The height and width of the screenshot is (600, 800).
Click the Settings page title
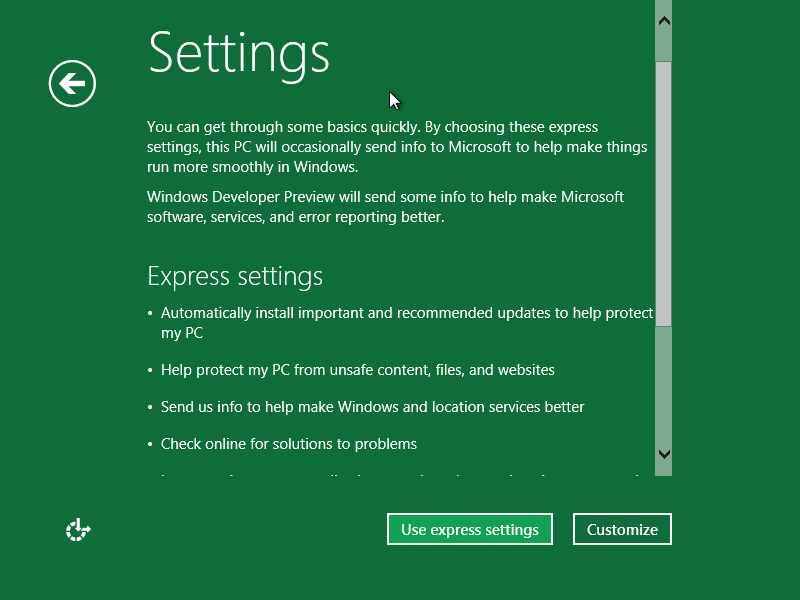tap(239, 54)
